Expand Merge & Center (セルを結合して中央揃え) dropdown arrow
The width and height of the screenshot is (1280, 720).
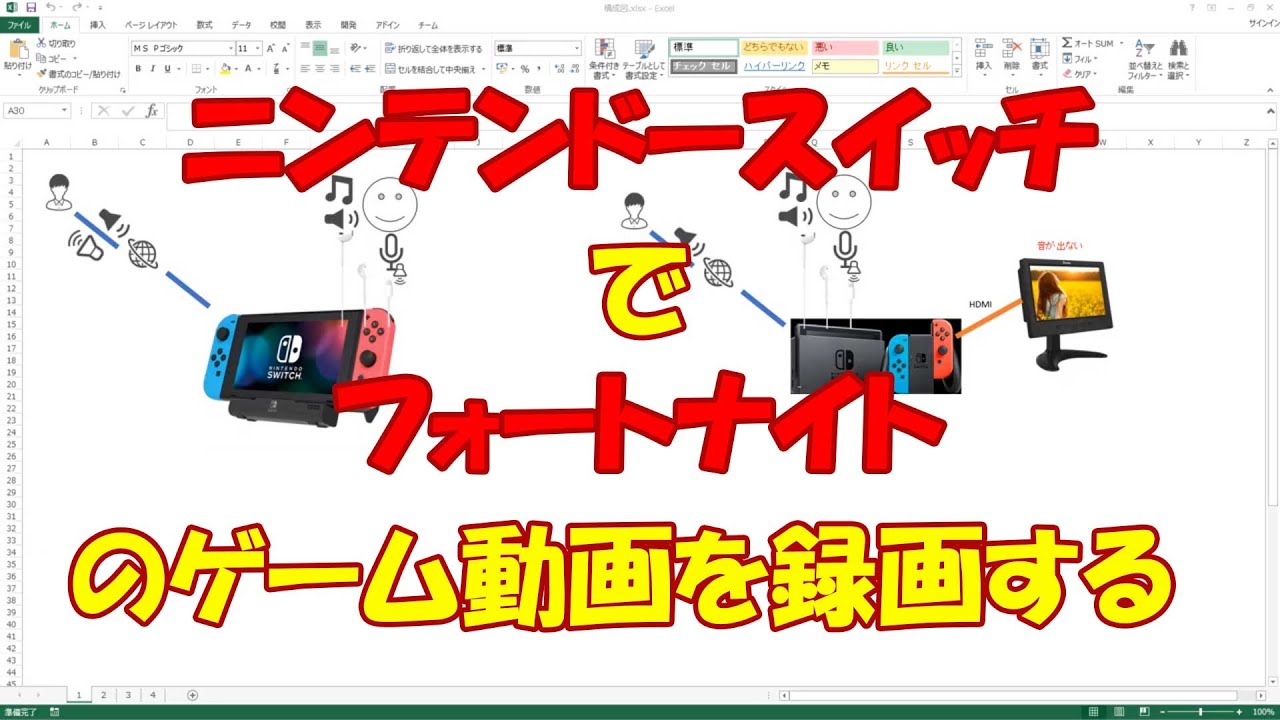coord(484,69)
